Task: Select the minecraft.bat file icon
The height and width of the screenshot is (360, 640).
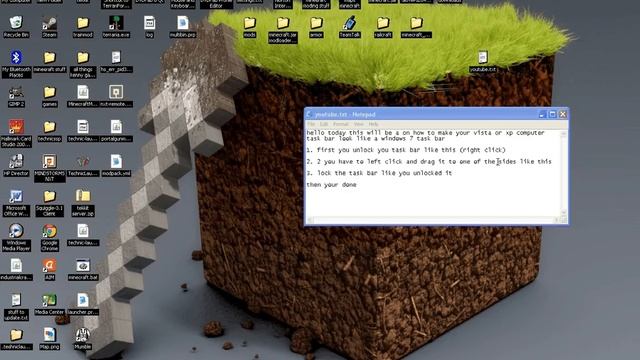Action: pos(83,269)
